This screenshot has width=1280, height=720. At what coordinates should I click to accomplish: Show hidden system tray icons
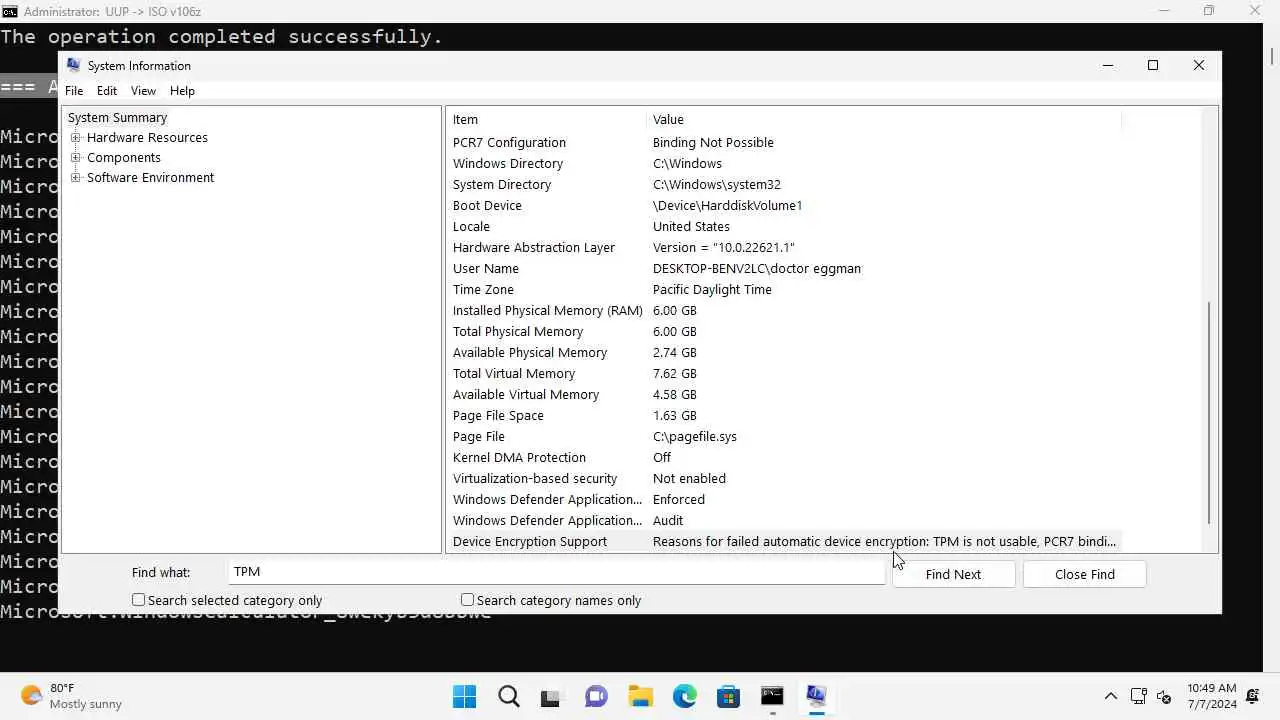(1110, 696)
